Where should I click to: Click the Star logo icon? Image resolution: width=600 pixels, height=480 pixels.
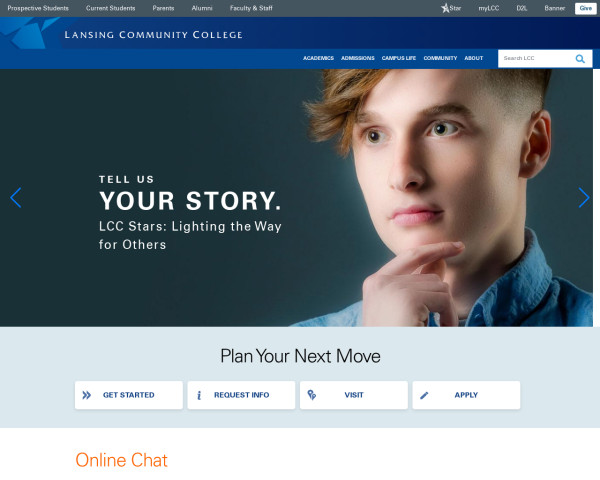[x=445, y=8]
